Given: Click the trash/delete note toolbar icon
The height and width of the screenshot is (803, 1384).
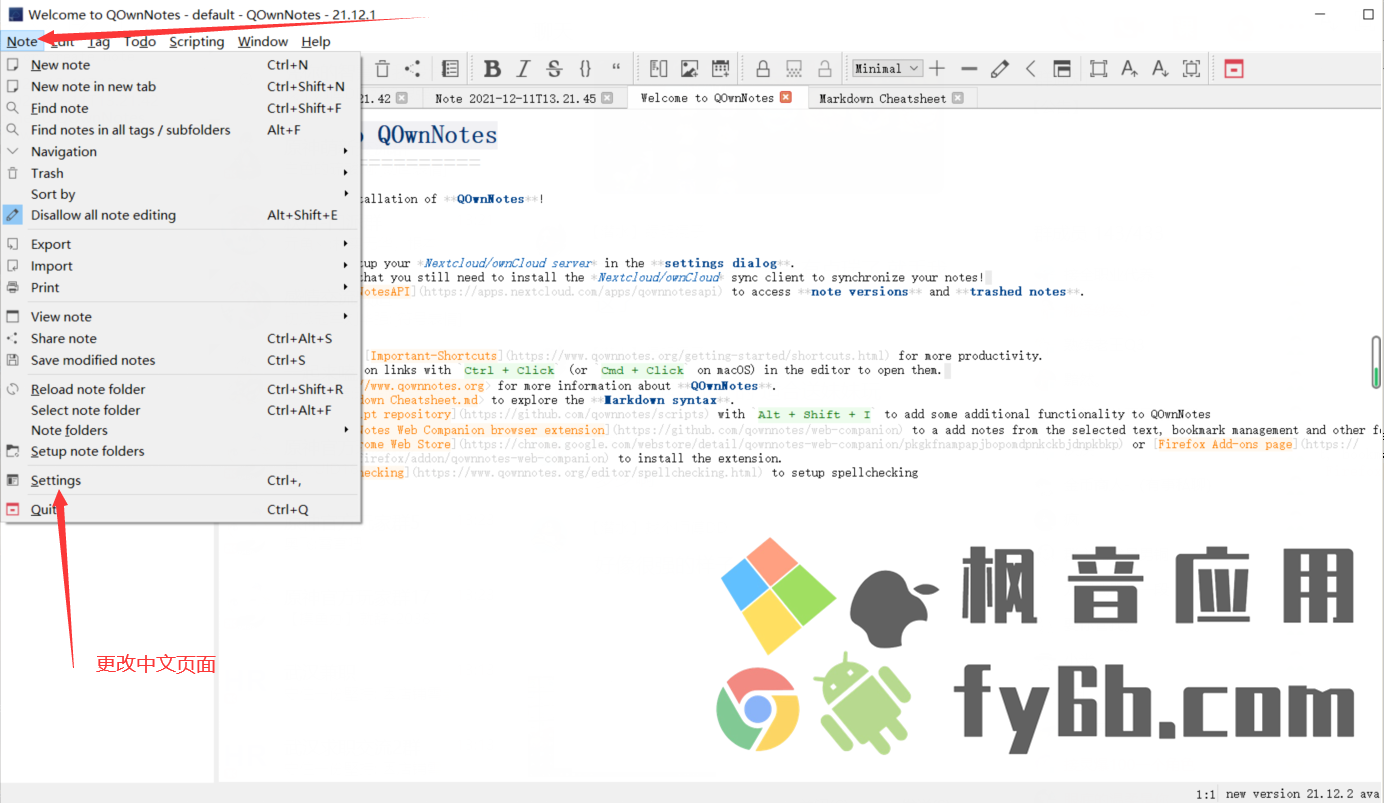Looking at the screenshot, I should click(x=382, y=69).
